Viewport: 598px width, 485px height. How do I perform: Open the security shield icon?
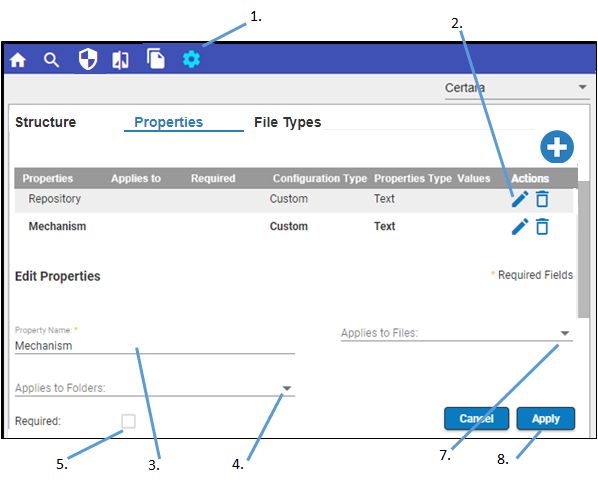coord(88,59)
